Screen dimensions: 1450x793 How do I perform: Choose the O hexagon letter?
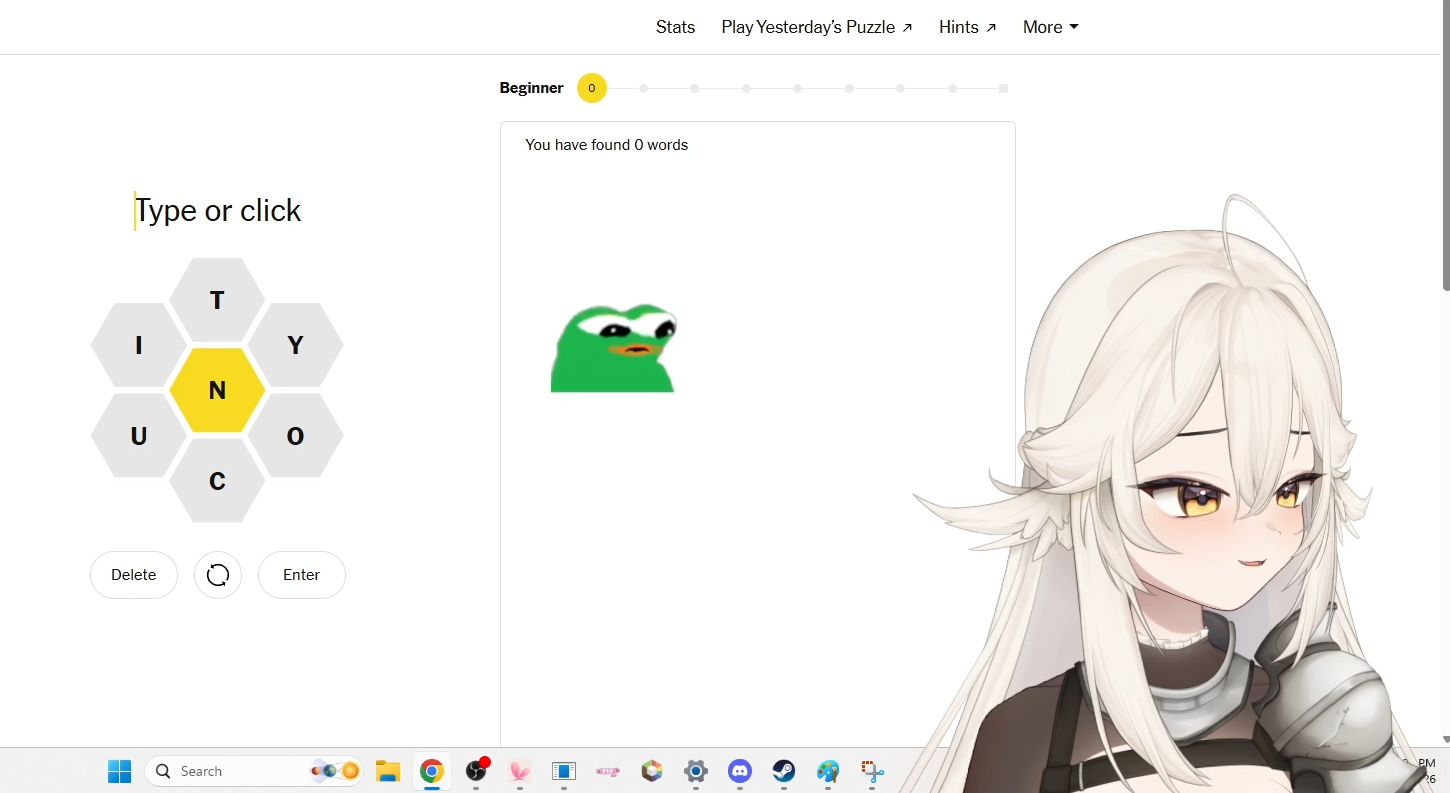pyautogui.click(x=295, y=436)
